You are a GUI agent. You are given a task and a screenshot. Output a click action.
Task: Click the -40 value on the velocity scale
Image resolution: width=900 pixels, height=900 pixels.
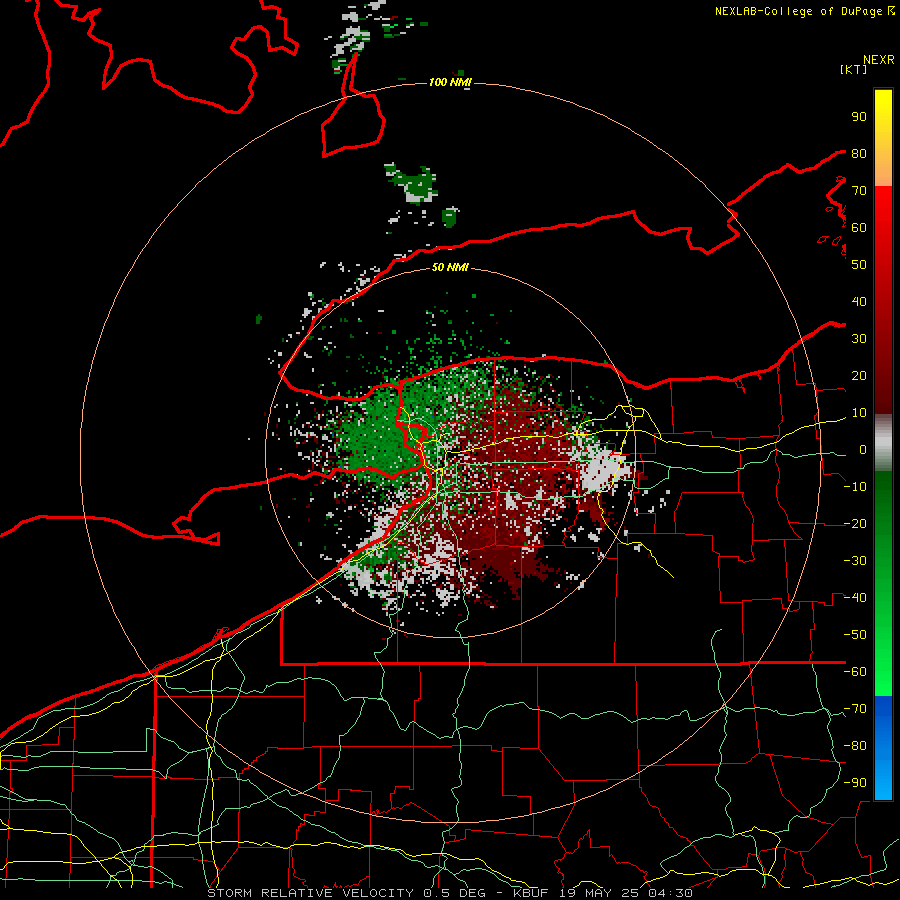click(x=855, y=598)
